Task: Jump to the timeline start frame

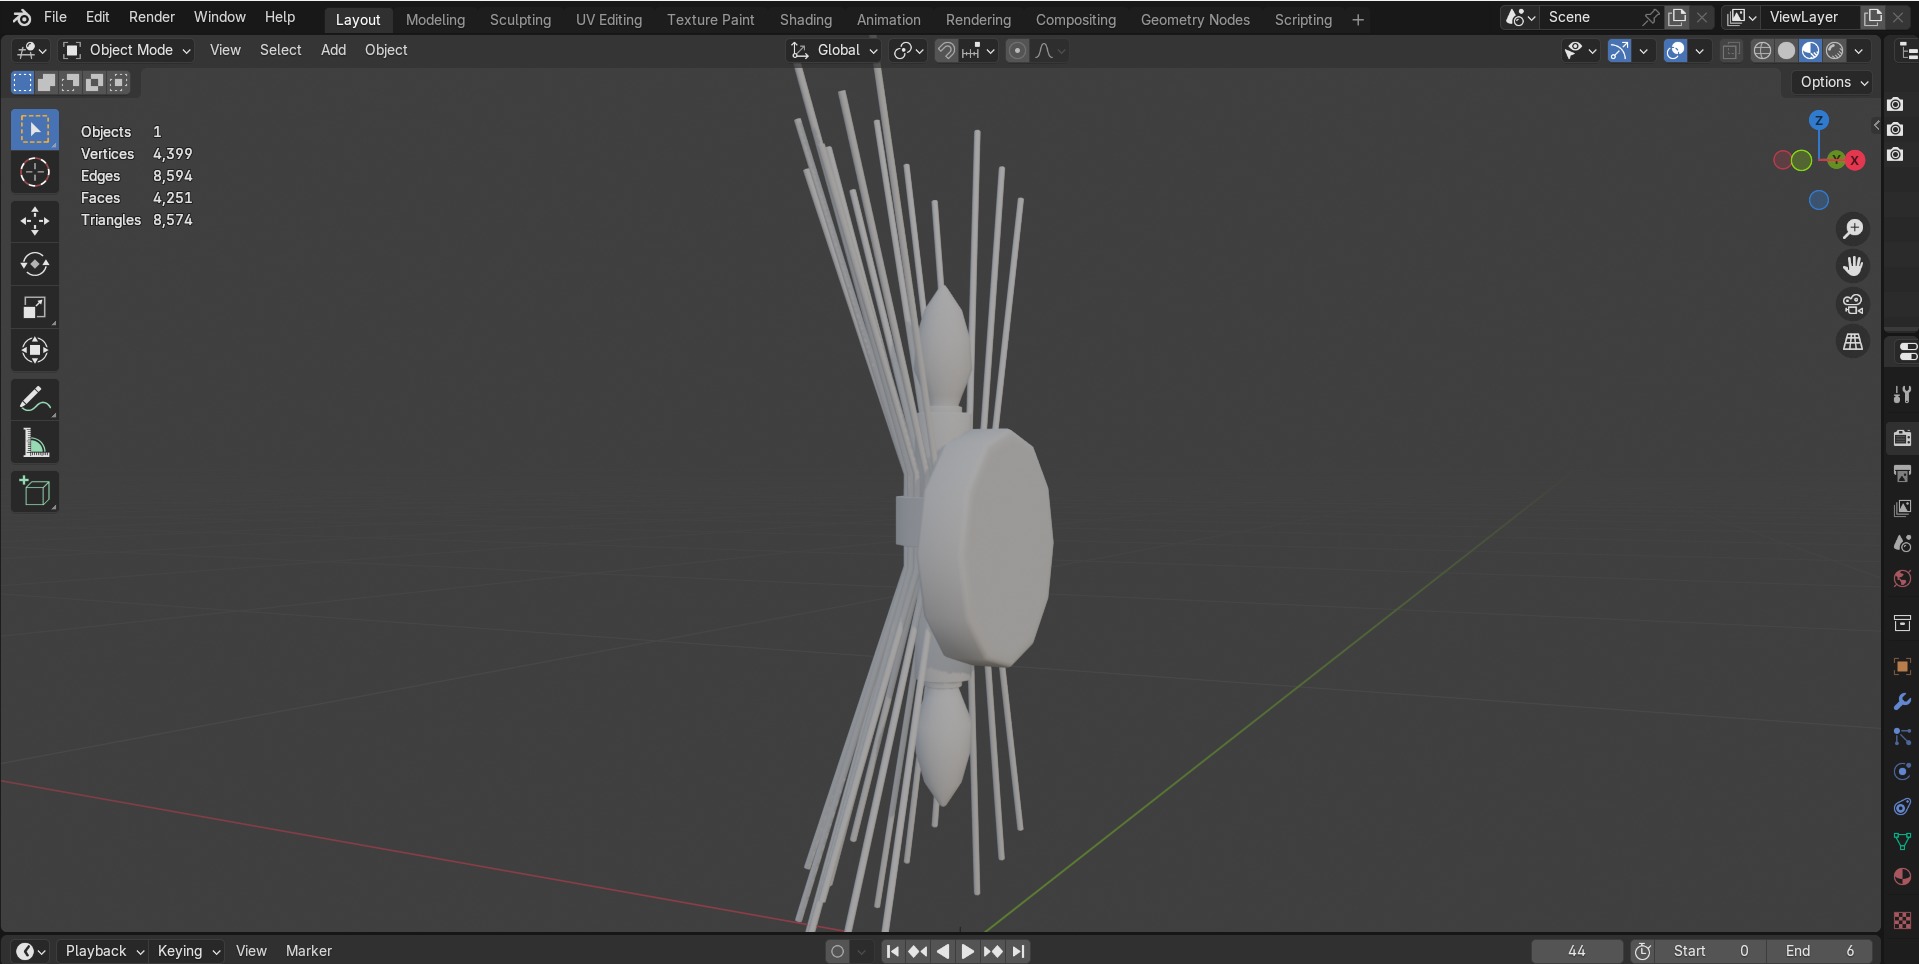Action: point(892,951)
